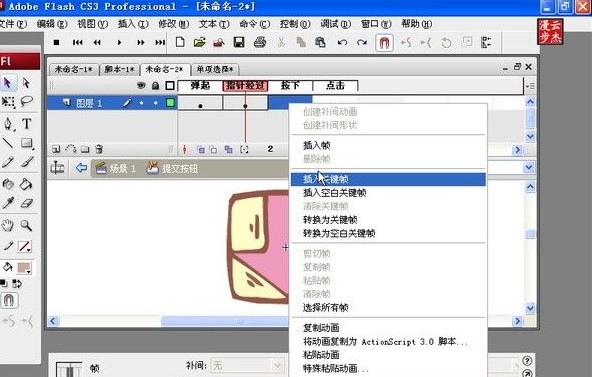Switch to the 未命名-1* document tab
Viewport: 592px width, 377px height.
coord(74,69)
